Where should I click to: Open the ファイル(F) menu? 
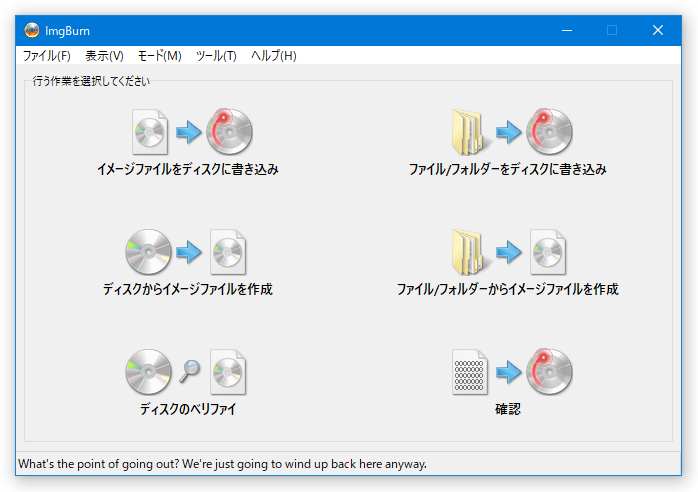tap(46, 56)
